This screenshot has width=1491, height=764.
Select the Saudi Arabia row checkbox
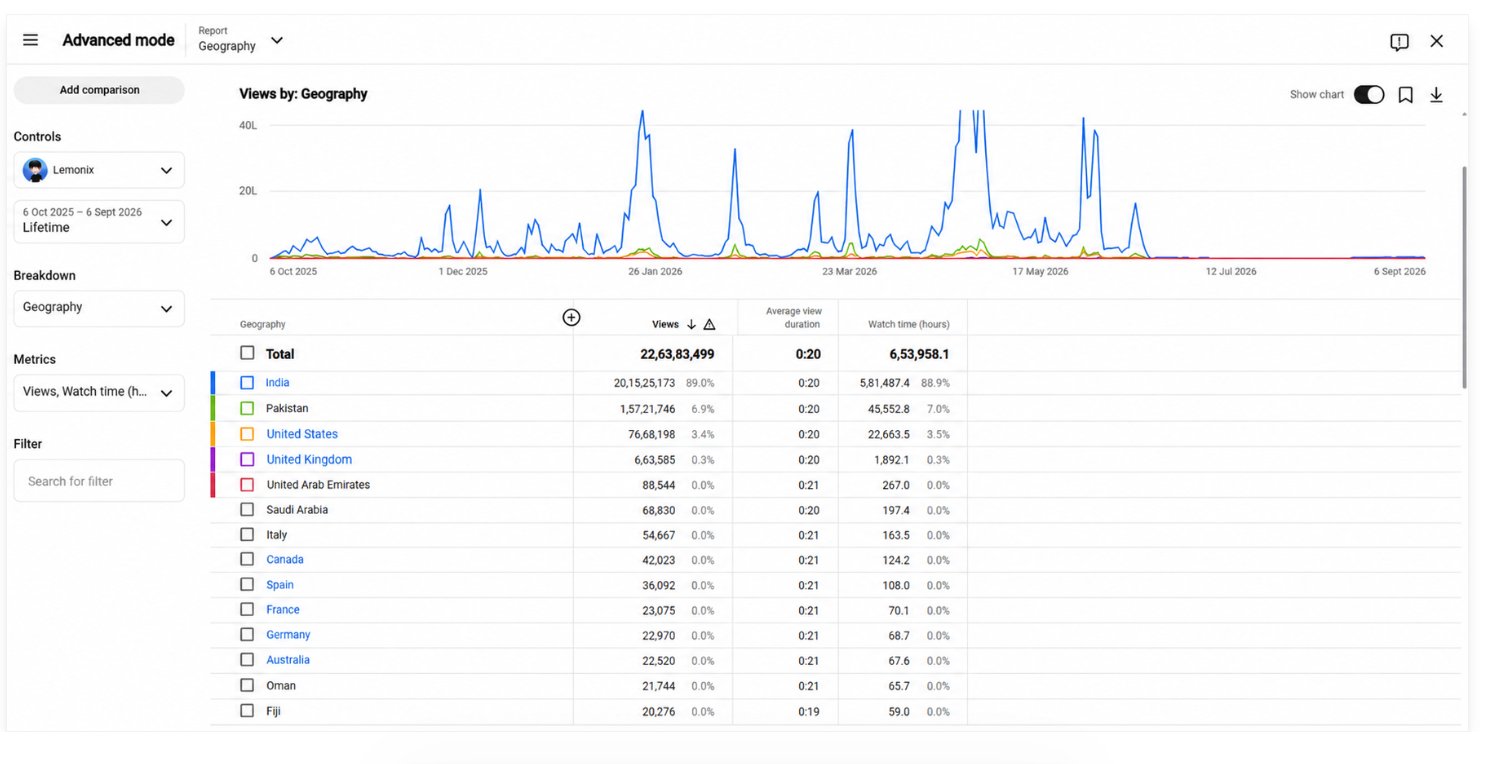pyautogui.click(x=247, y=509)
